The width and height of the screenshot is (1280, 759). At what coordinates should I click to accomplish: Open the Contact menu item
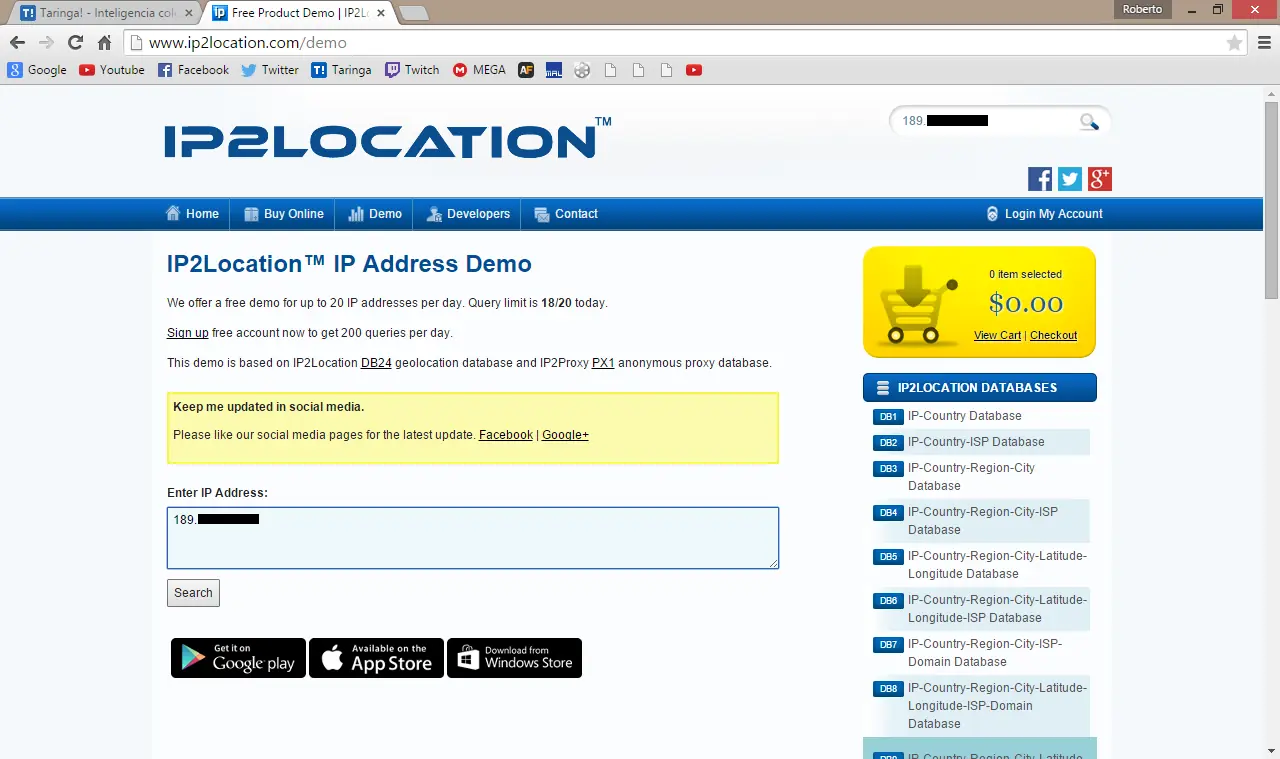coord(566,214)
